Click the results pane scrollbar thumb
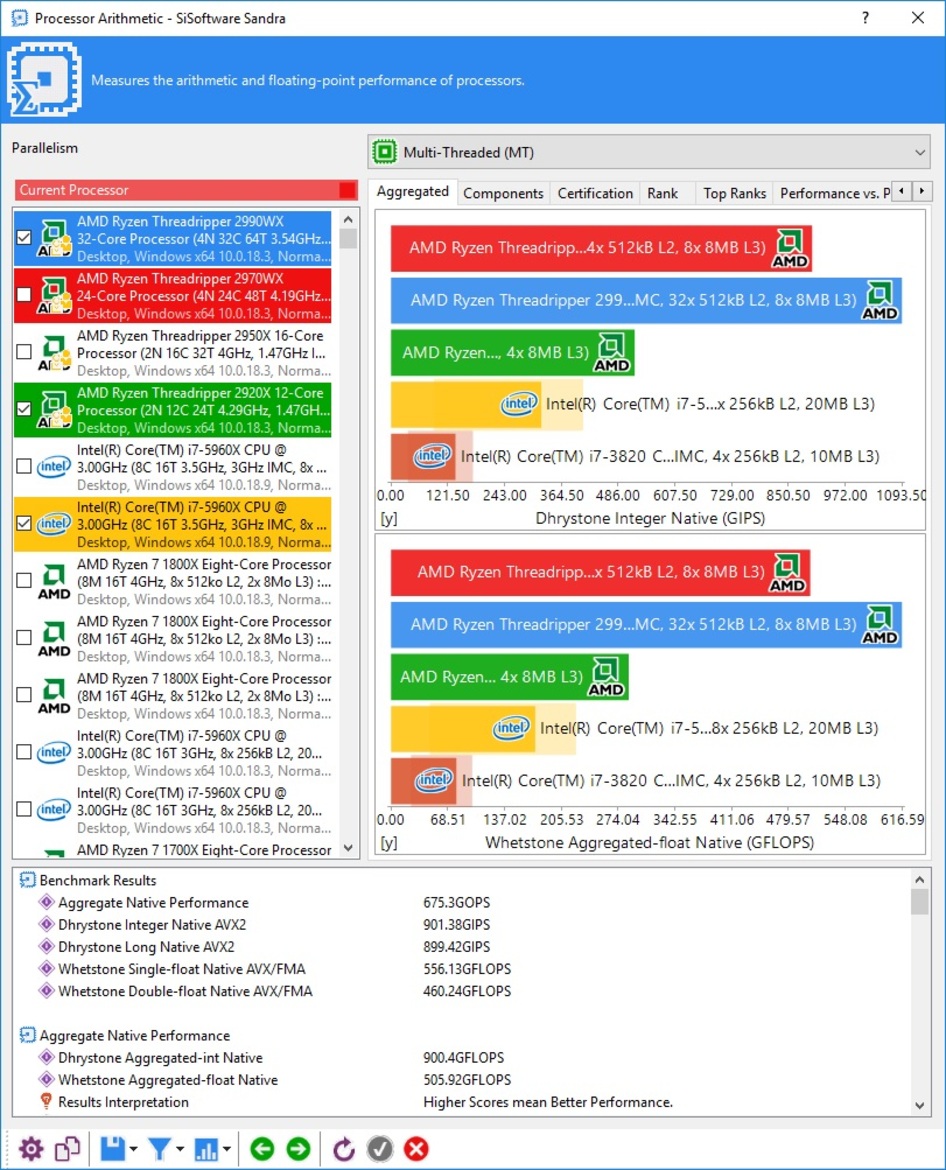 coord(919,901)
